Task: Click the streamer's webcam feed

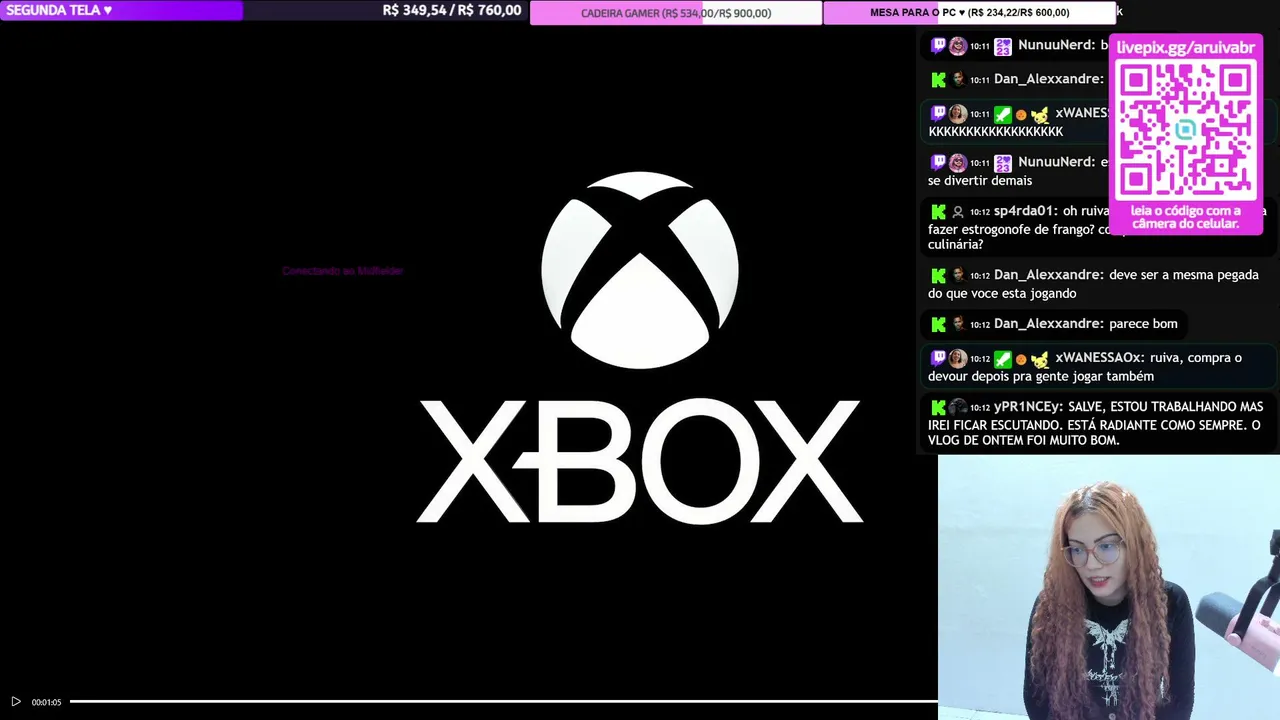Action: [x=1109, y=588]
